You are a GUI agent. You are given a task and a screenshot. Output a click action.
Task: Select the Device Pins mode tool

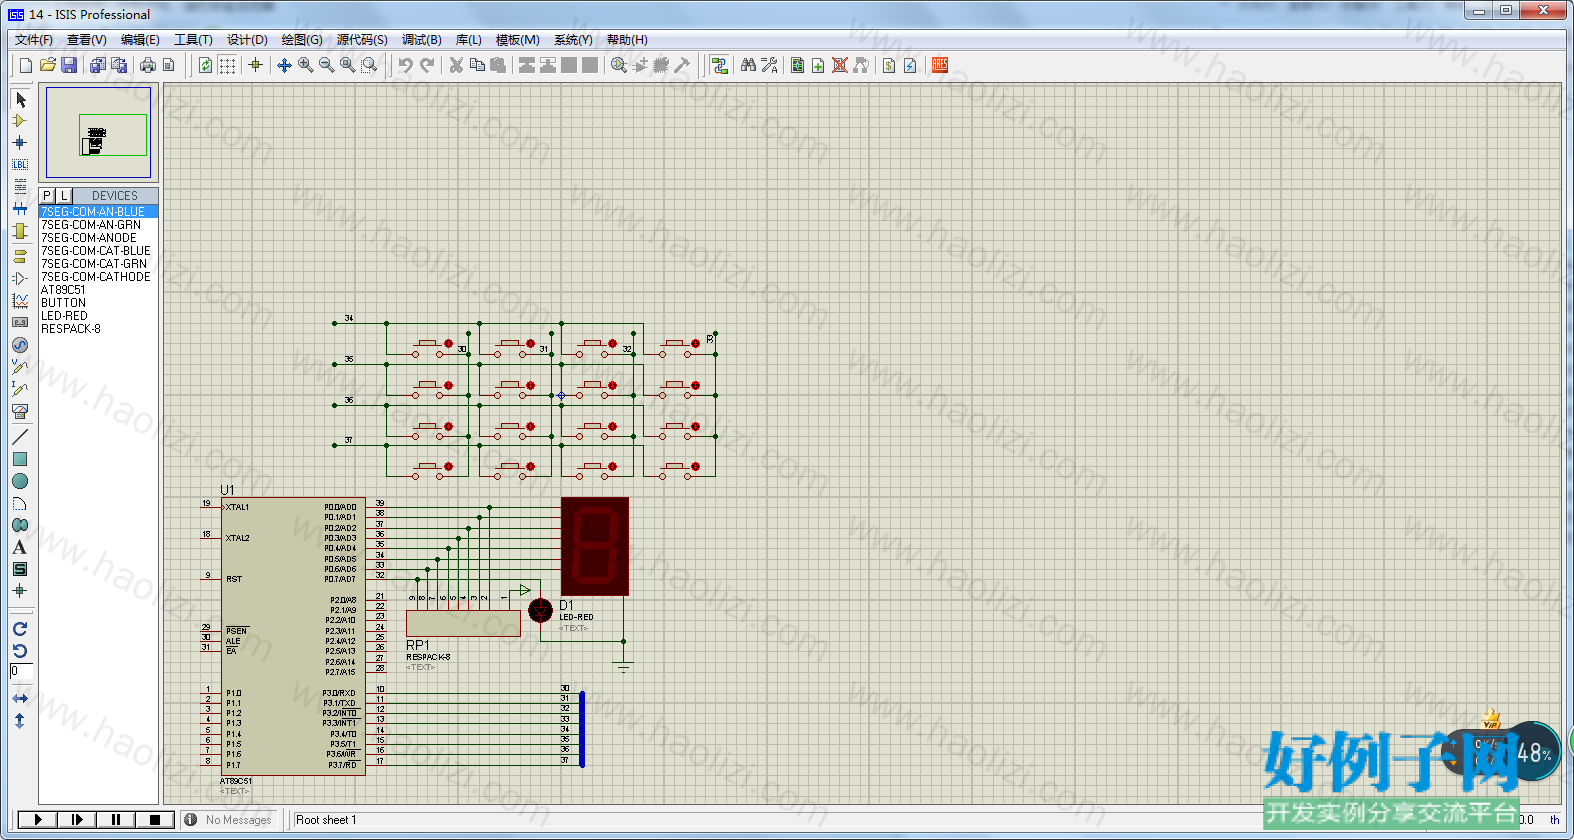click(x=20, y=278)
